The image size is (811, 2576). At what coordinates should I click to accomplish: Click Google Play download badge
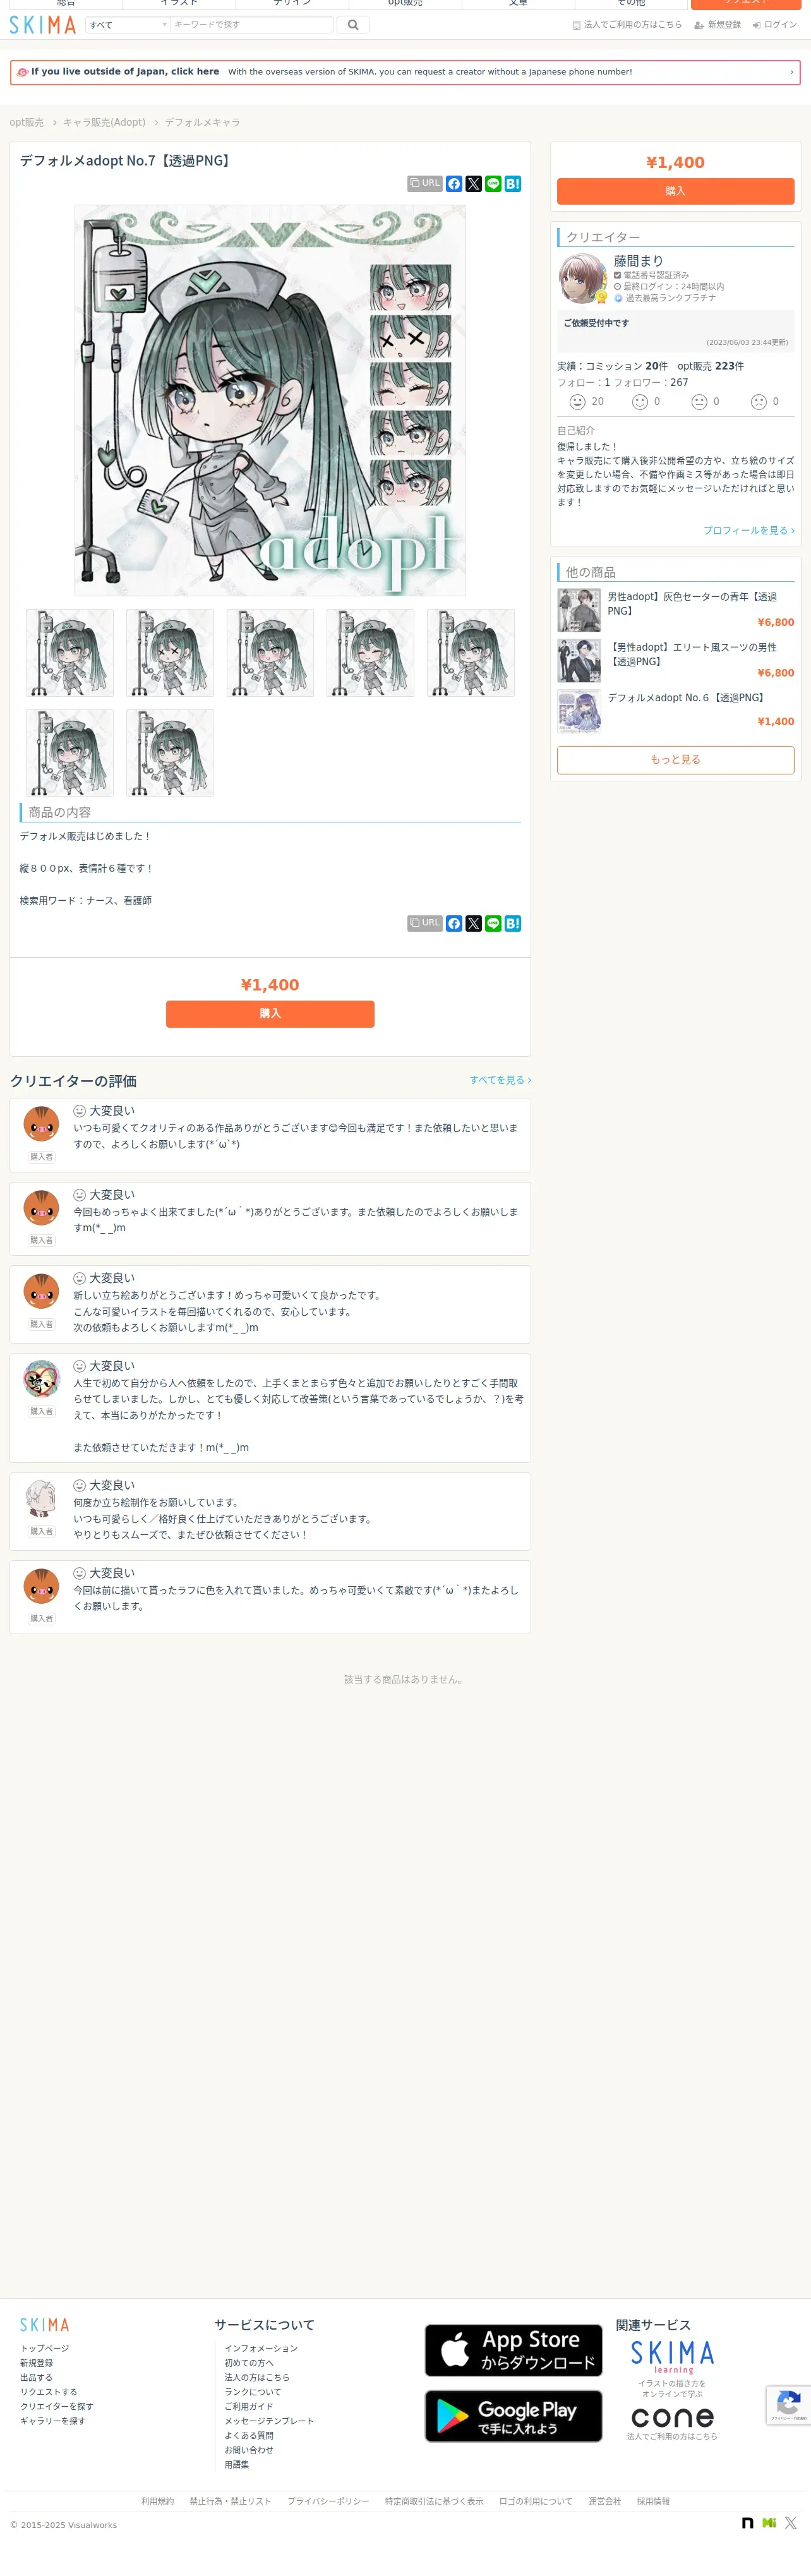coord(513,2416)
